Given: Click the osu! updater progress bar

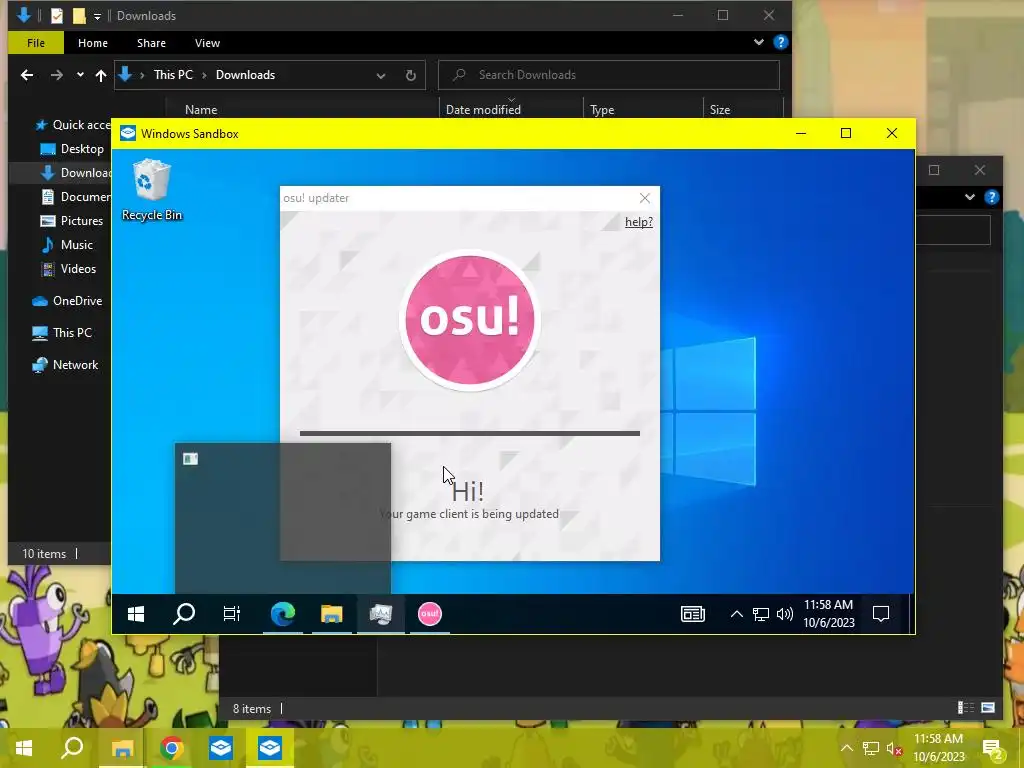Looking at the screenshot, I should [x=470, y=433].
